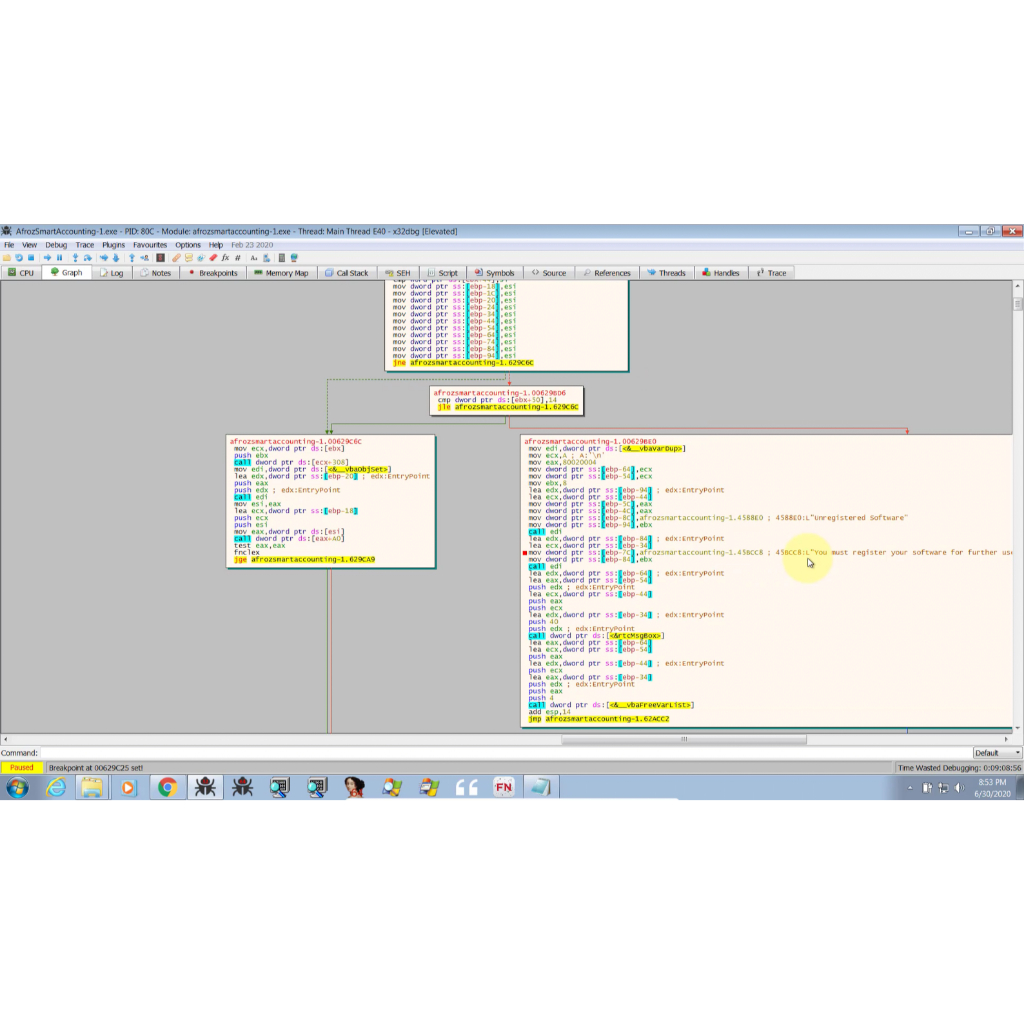Screen dimensions: 1024x1024
Task: Click the graph's vertical scrollbar down arrow
Action: point(1017,728)
